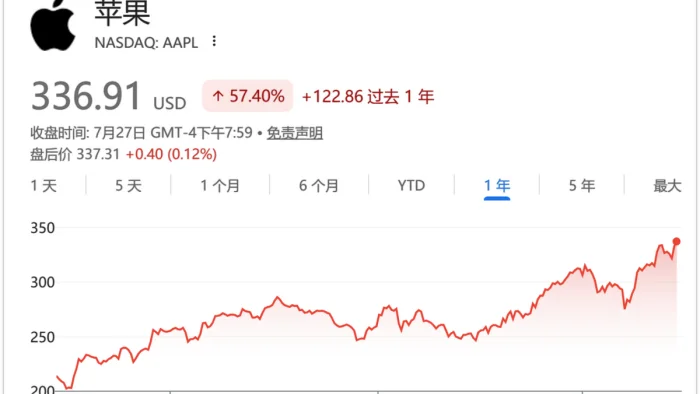Open the three-dot more options menu
Viewport: 700px width, 394px height.
point(214,41)
